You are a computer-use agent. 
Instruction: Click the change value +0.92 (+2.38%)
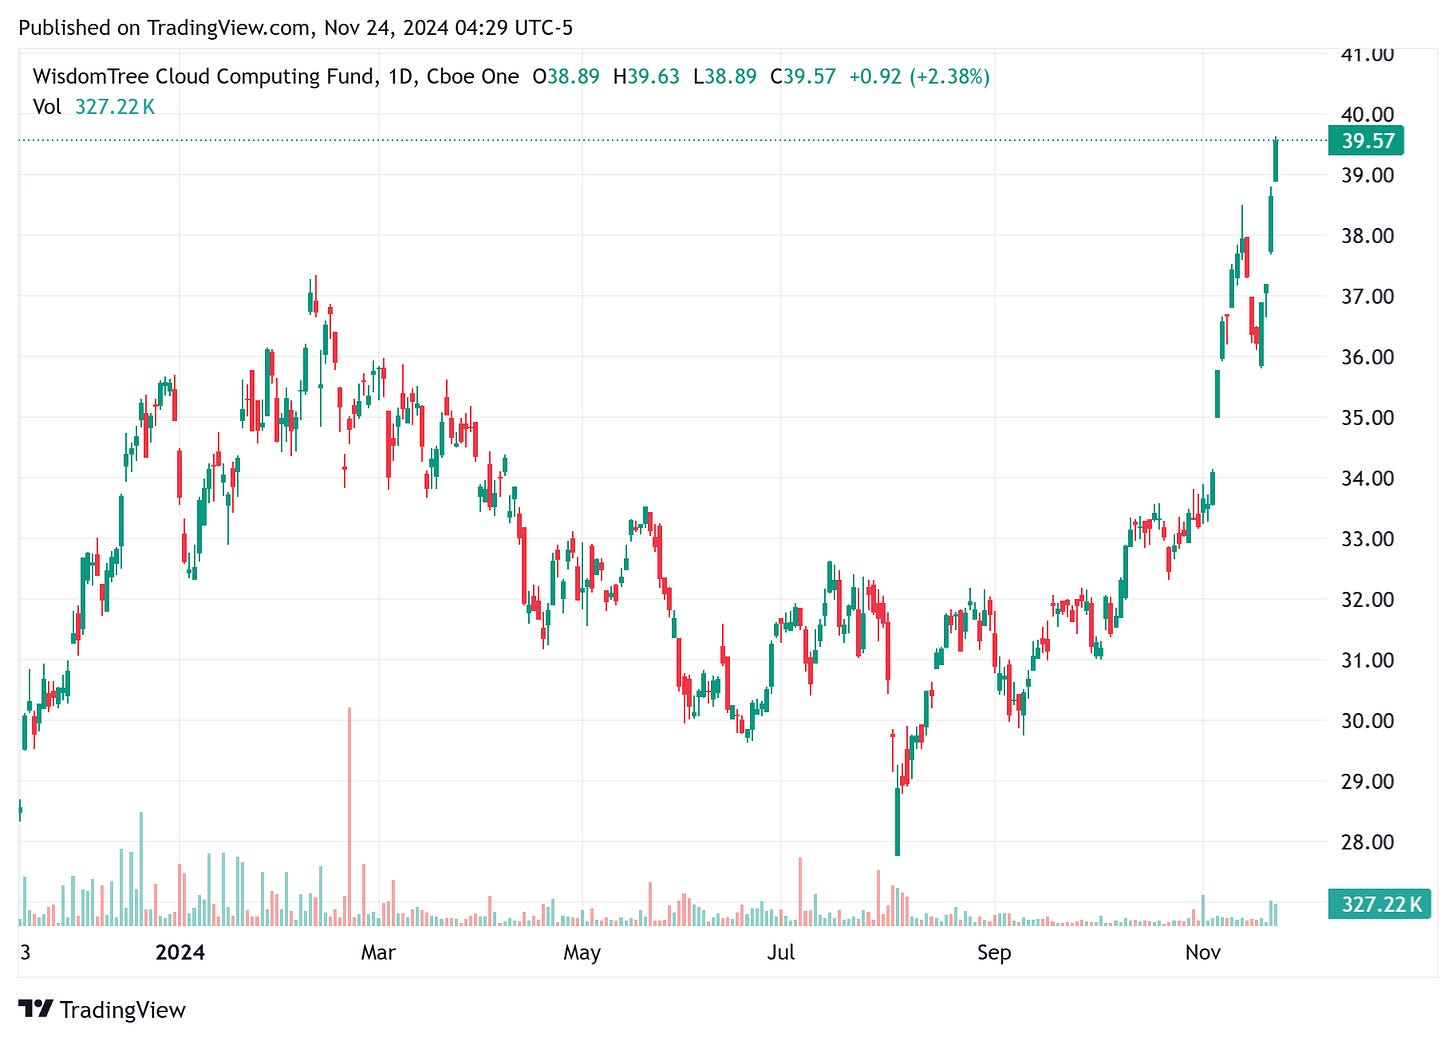[919, 77]
